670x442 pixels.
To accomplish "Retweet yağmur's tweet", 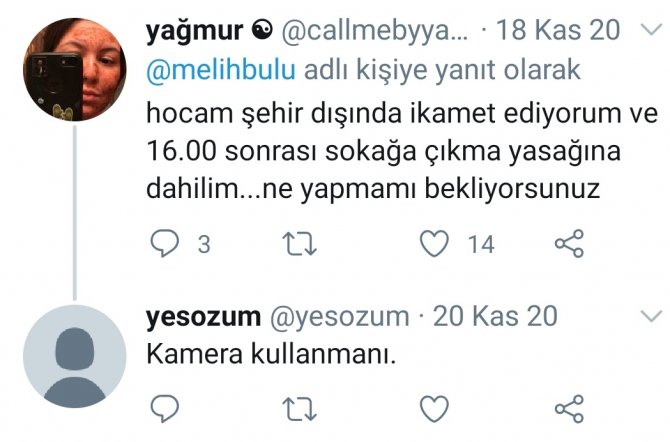I will [300, 244].
